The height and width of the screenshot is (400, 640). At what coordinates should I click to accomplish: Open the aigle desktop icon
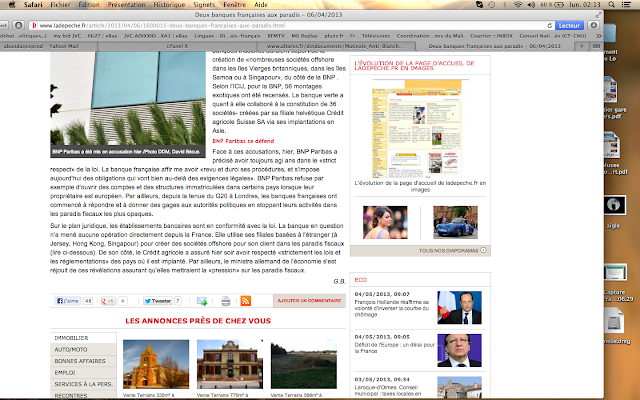(x=613, y=205)
